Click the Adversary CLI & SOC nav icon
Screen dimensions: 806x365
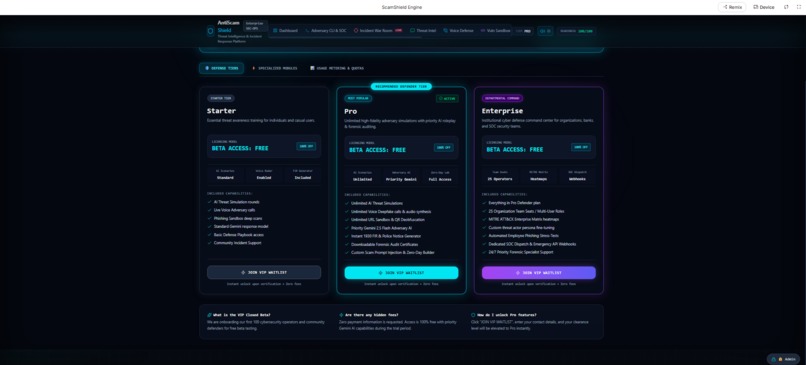tap(307, 30)
